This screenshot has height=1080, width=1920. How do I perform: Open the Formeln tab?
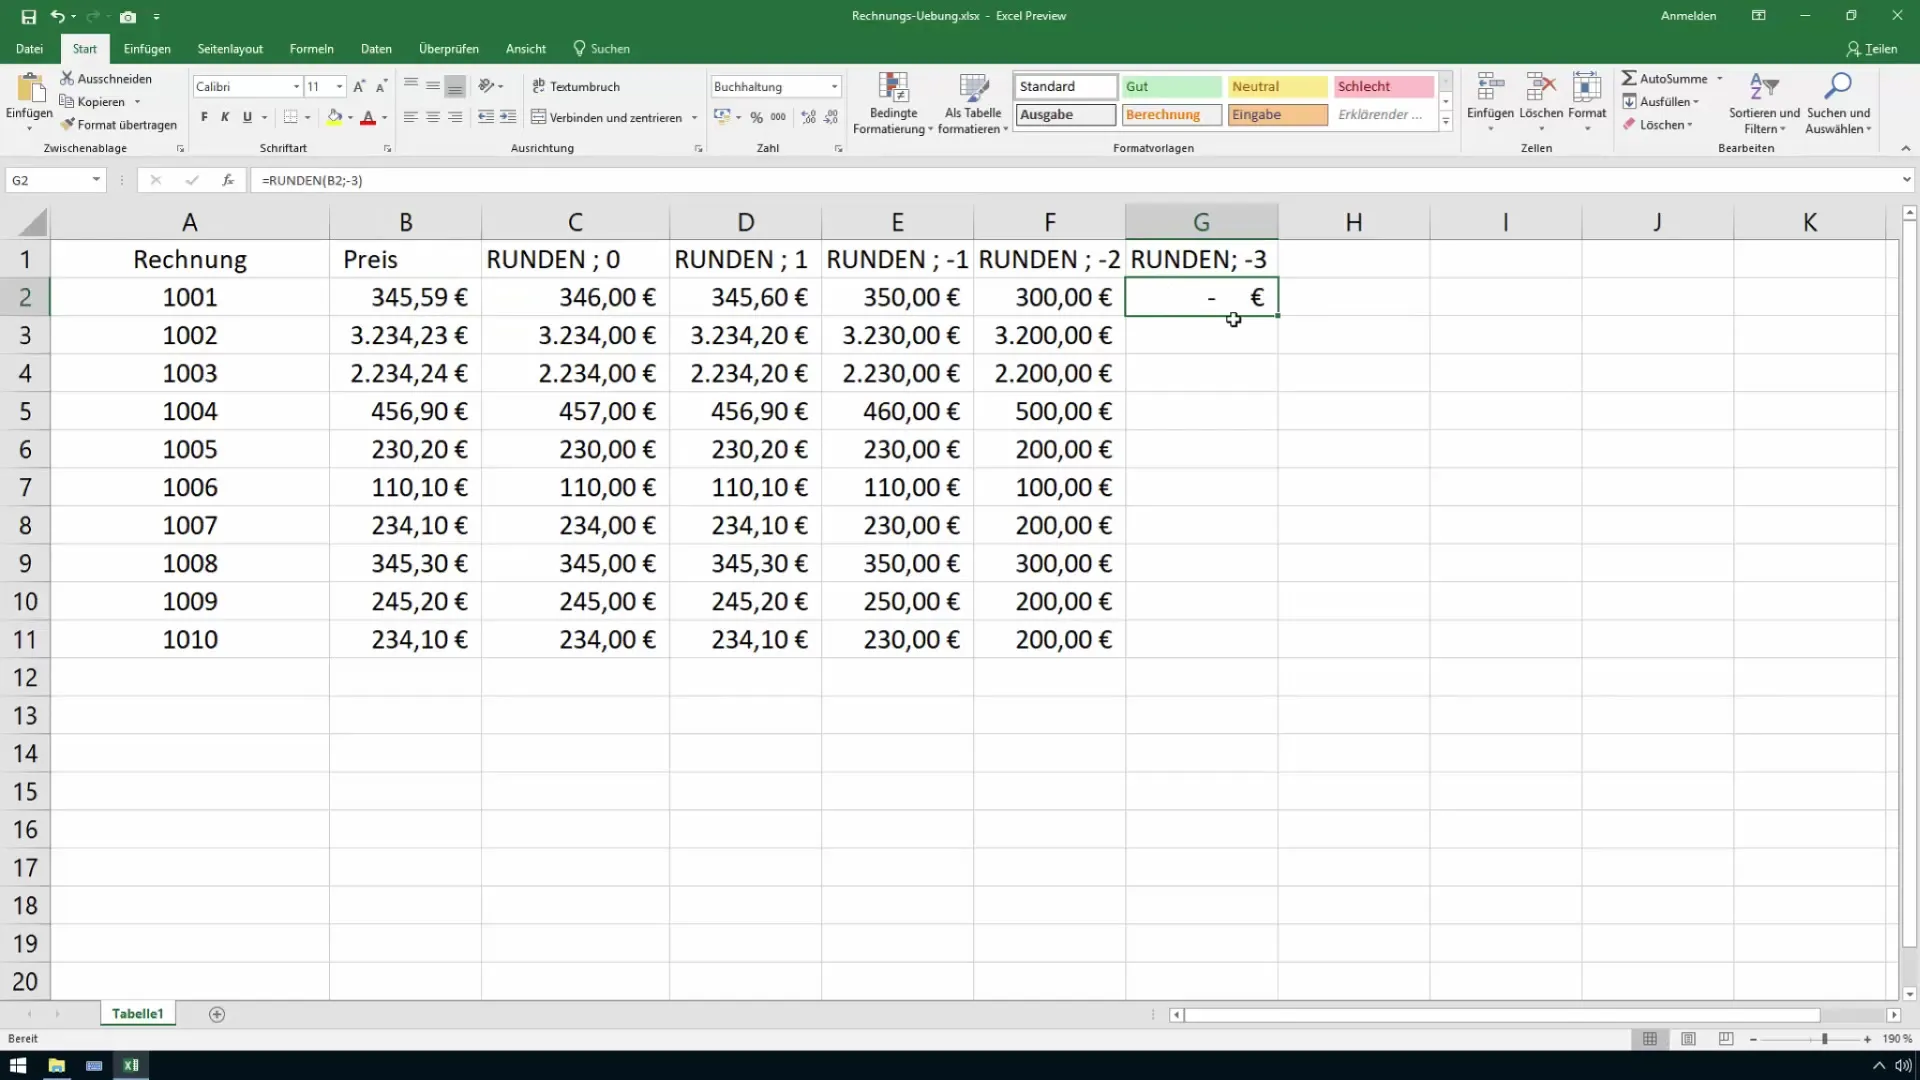tap(311, 48)
